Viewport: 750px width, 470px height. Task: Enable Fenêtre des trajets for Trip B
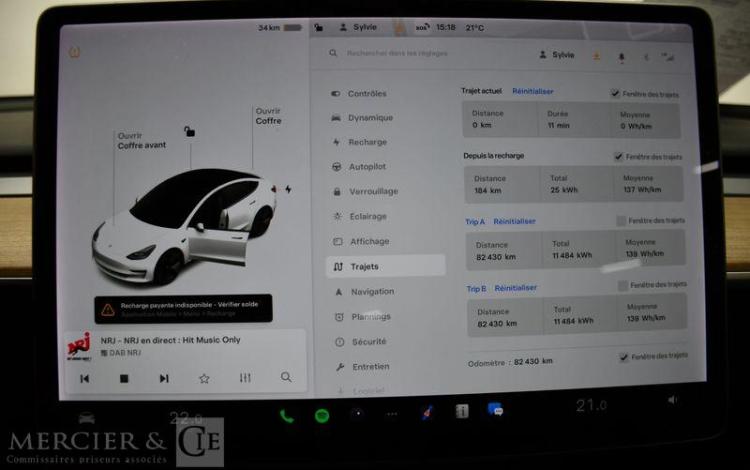point(623,285)
